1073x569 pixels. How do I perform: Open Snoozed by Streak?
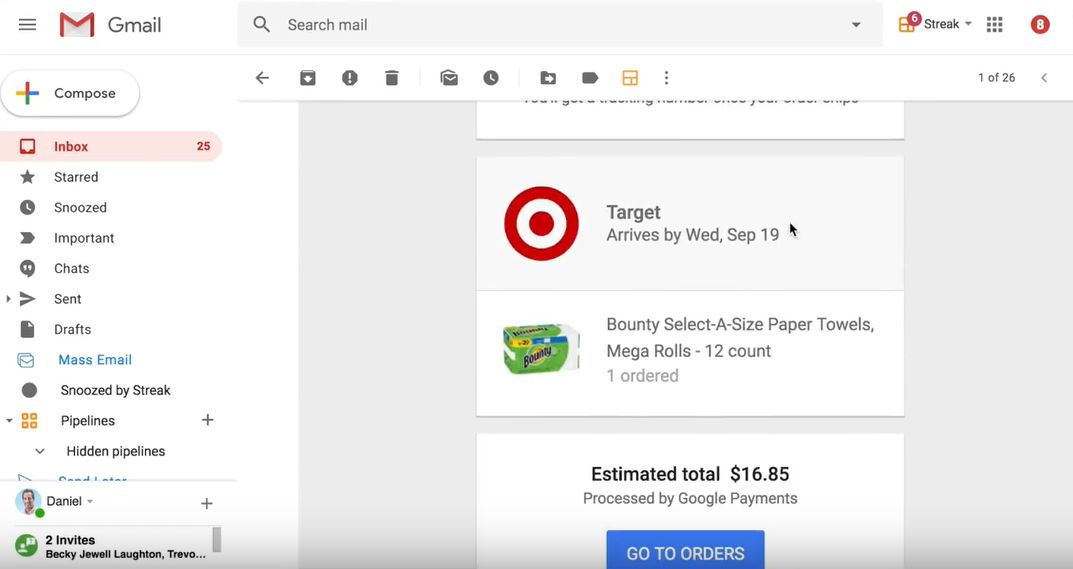pyautogui.click(x=115, y=390)
